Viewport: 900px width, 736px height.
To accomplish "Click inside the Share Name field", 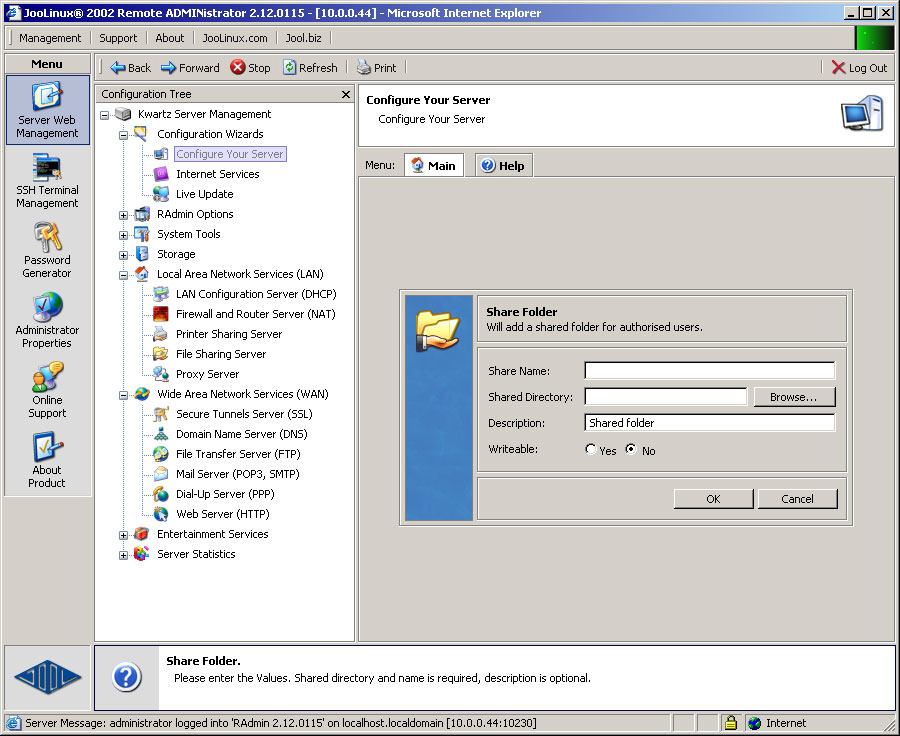I will pos(709,370).
